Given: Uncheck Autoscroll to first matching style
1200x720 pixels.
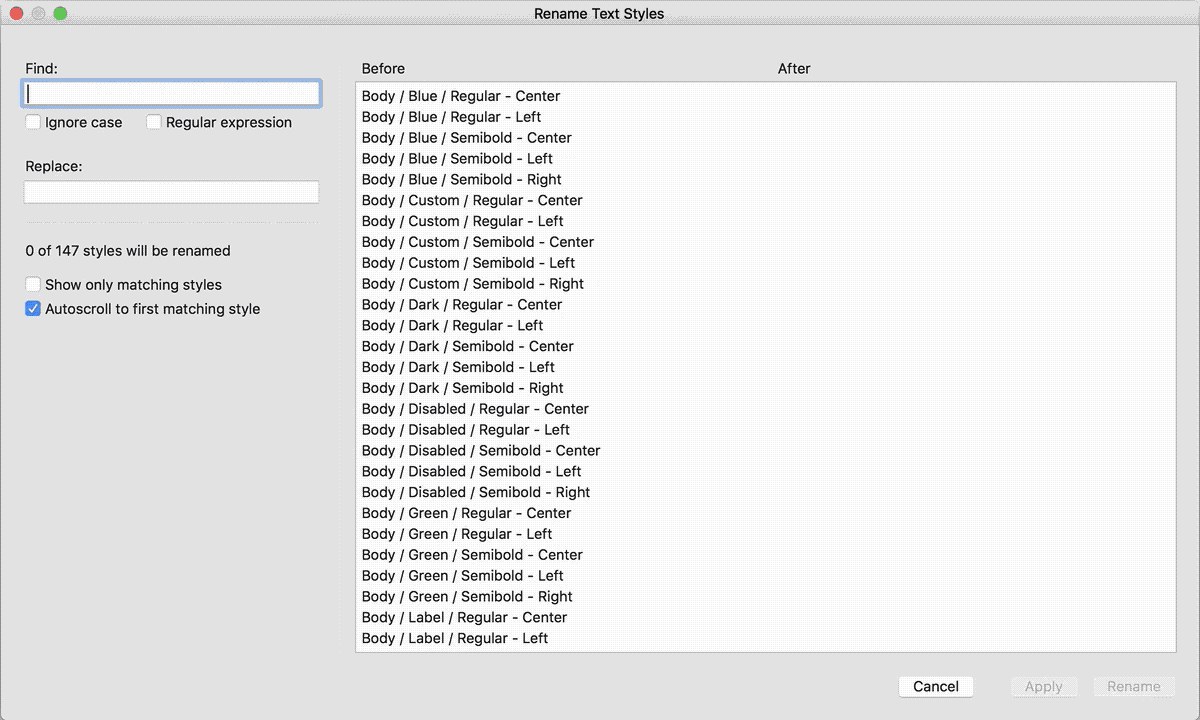Looking at the screenshot, I should click(33, 309).
